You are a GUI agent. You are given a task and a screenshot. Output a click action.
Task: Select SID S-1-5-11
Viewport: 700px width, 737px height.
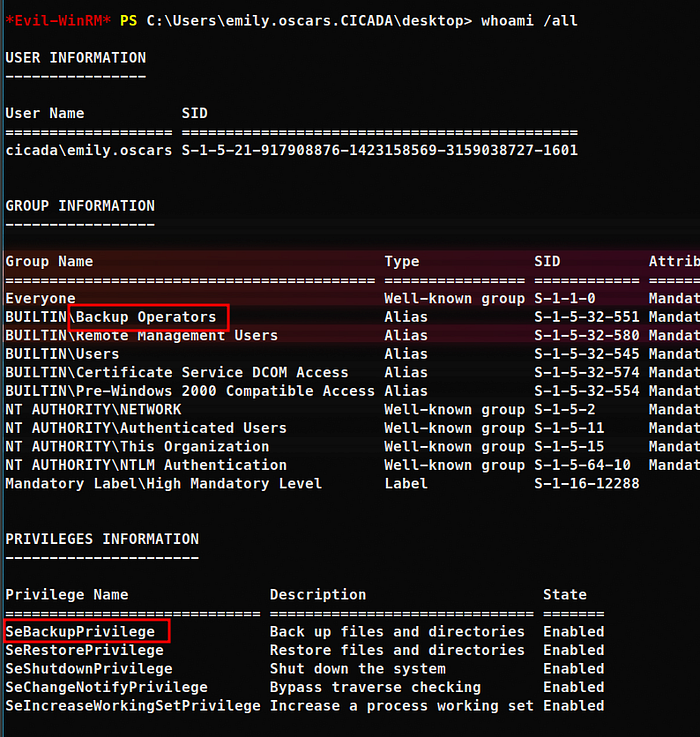(569, 428)
